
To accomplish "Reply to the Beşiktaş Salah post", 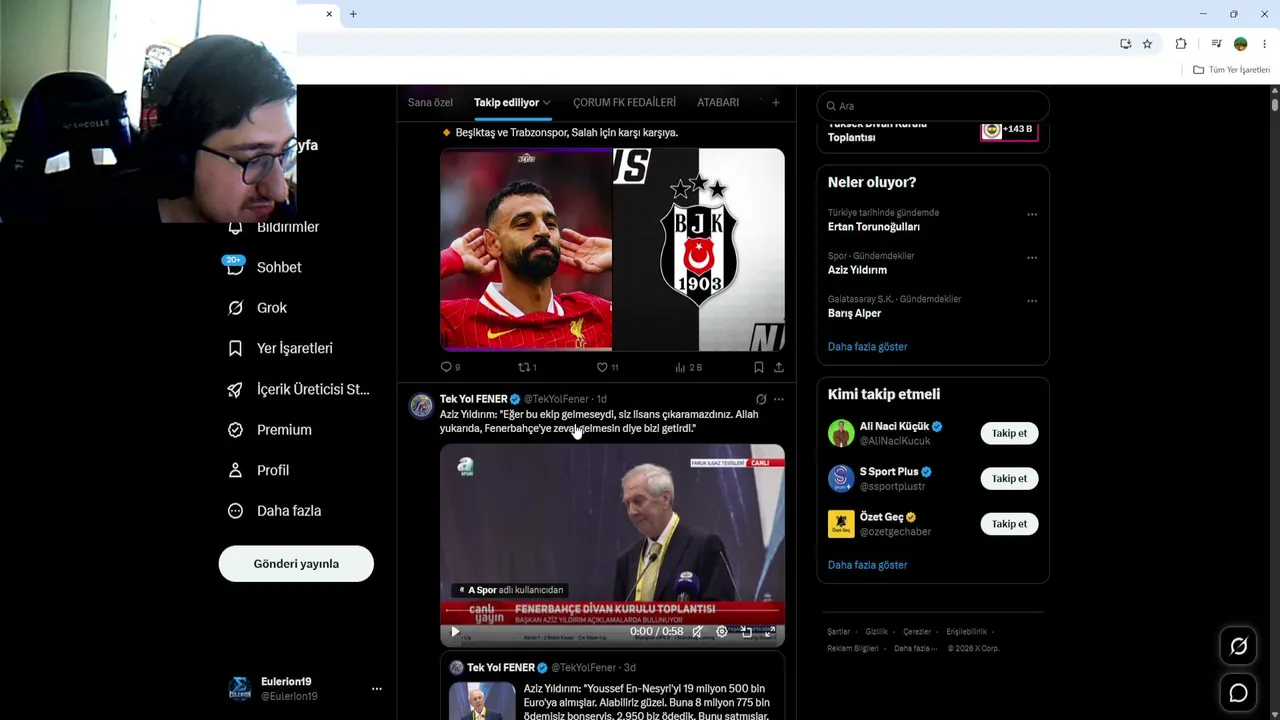I will coord(446,367).
